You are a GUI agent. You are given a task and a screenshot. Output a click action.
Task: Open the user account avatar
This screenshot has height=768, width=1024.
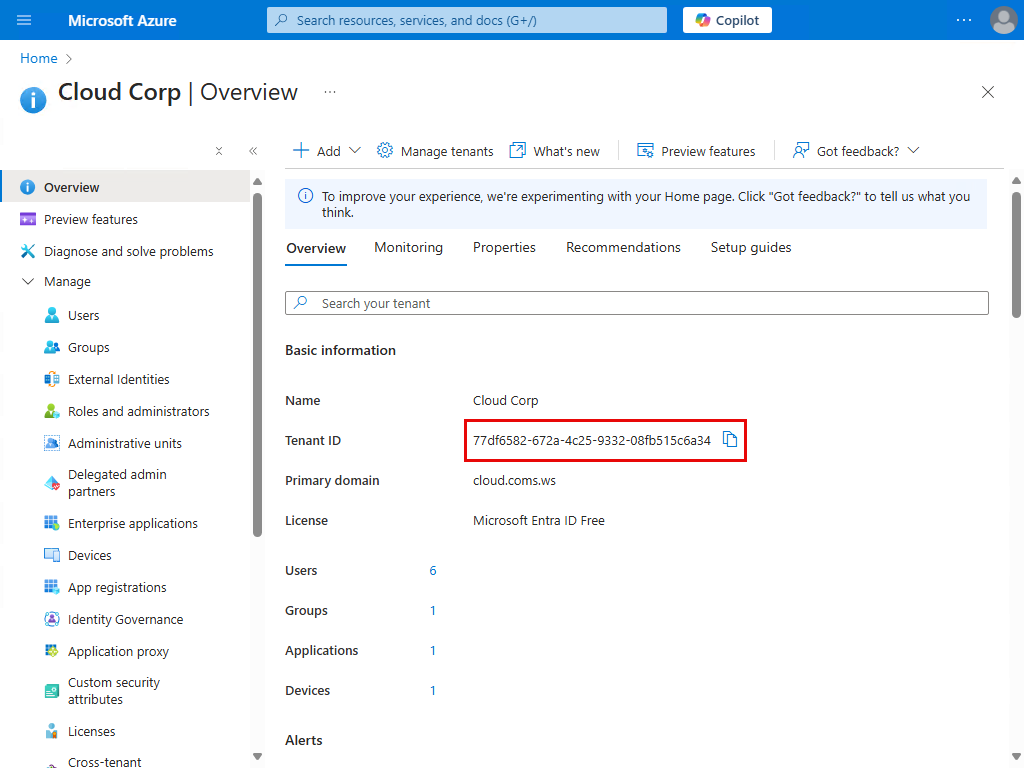pyautogui.click(x=1003, y=20)
